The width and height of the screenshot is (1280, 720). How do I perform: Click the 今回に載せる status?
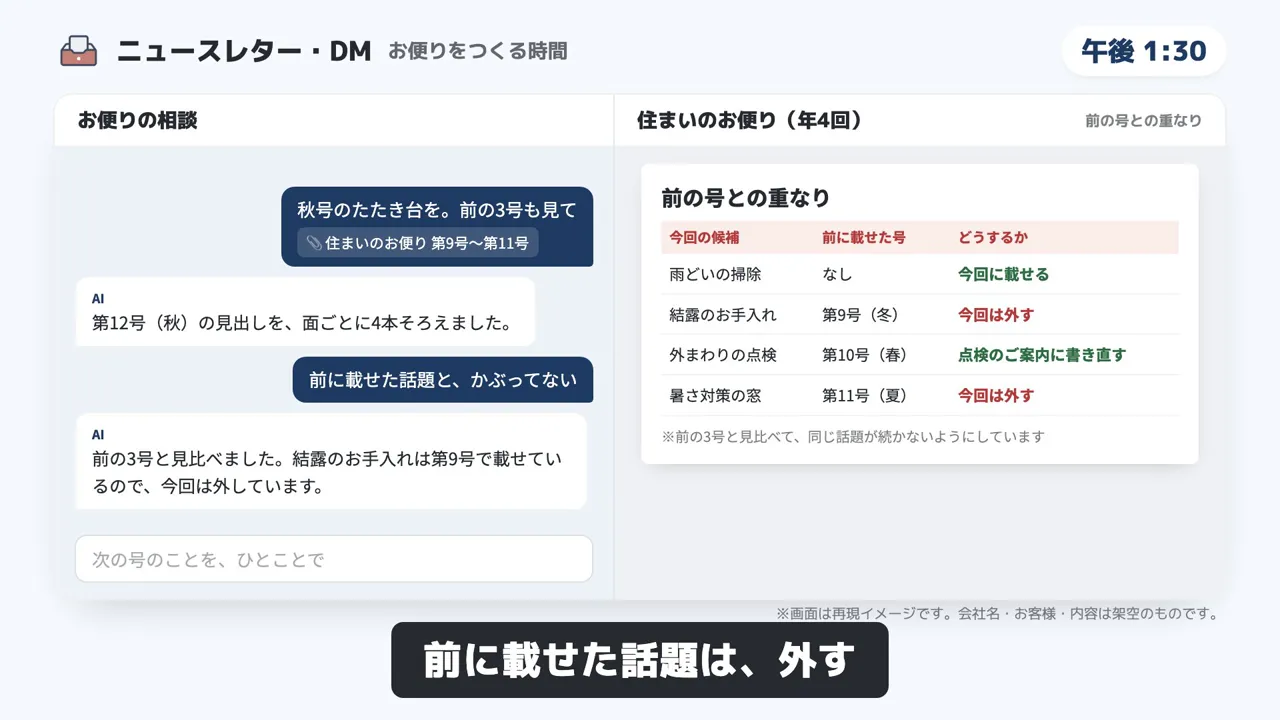[1004, 274]
